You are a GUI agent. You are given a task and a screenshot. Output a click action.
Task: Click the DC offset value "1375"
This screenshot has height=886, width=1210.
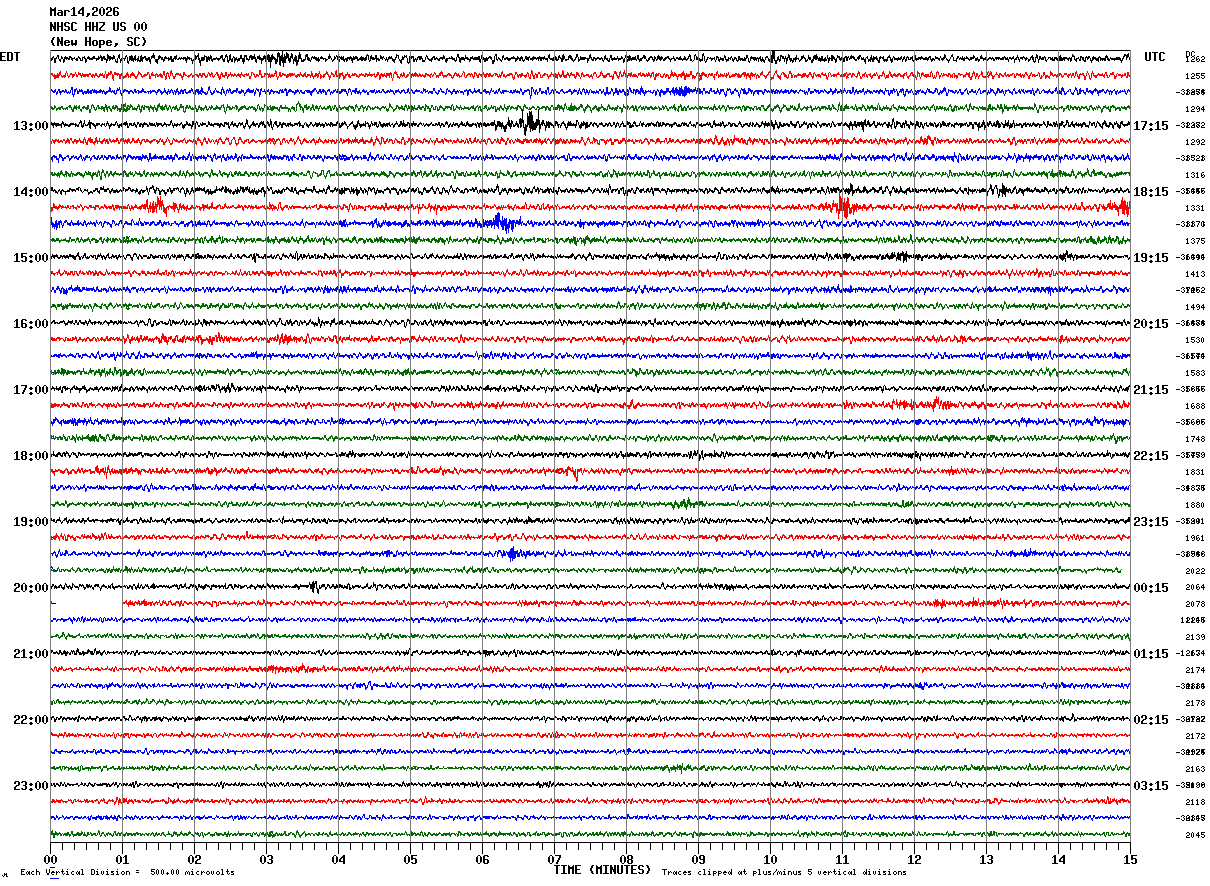coord(1195,241)
